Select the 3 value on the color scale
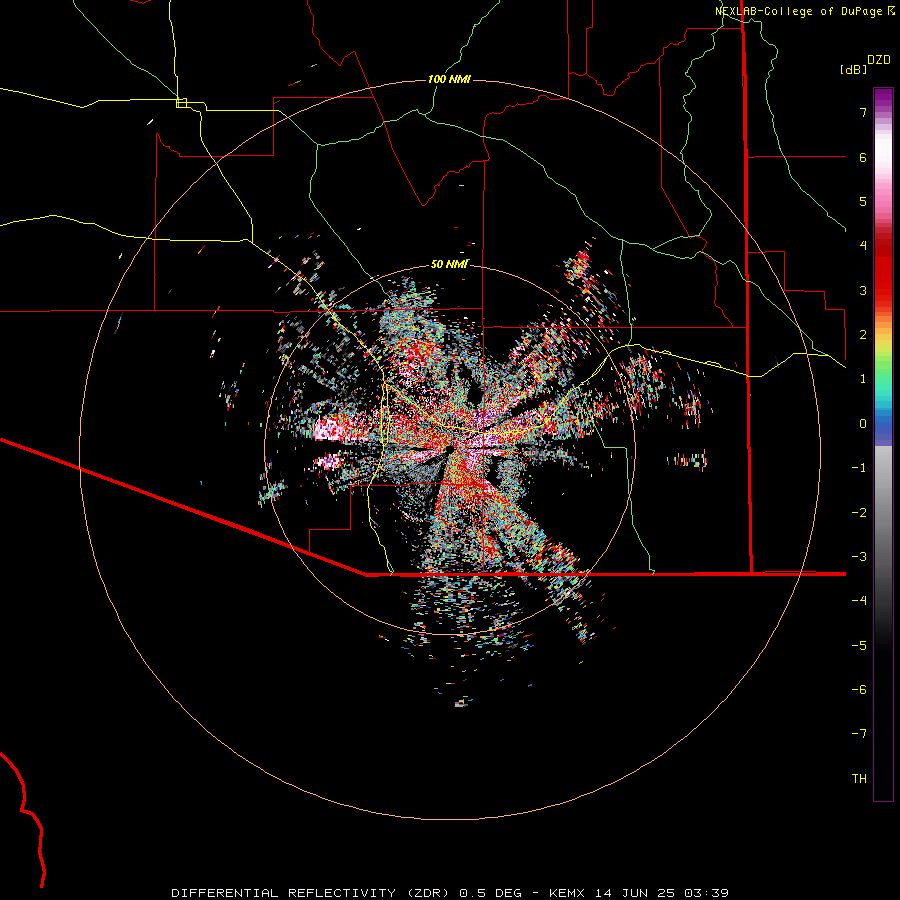This screenshot has width=900, height=900. tap(863, 290)
